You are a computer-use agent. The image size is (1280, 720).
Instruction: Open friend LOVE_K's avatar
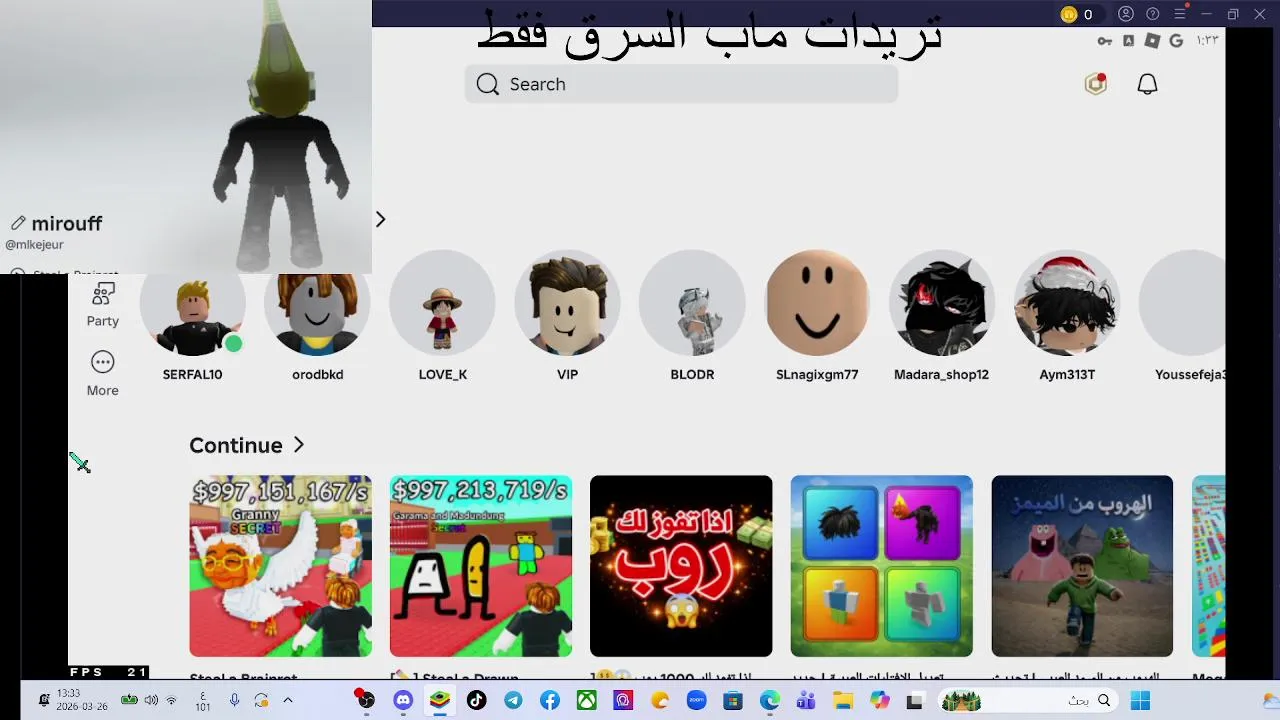(x=442, y=303)
